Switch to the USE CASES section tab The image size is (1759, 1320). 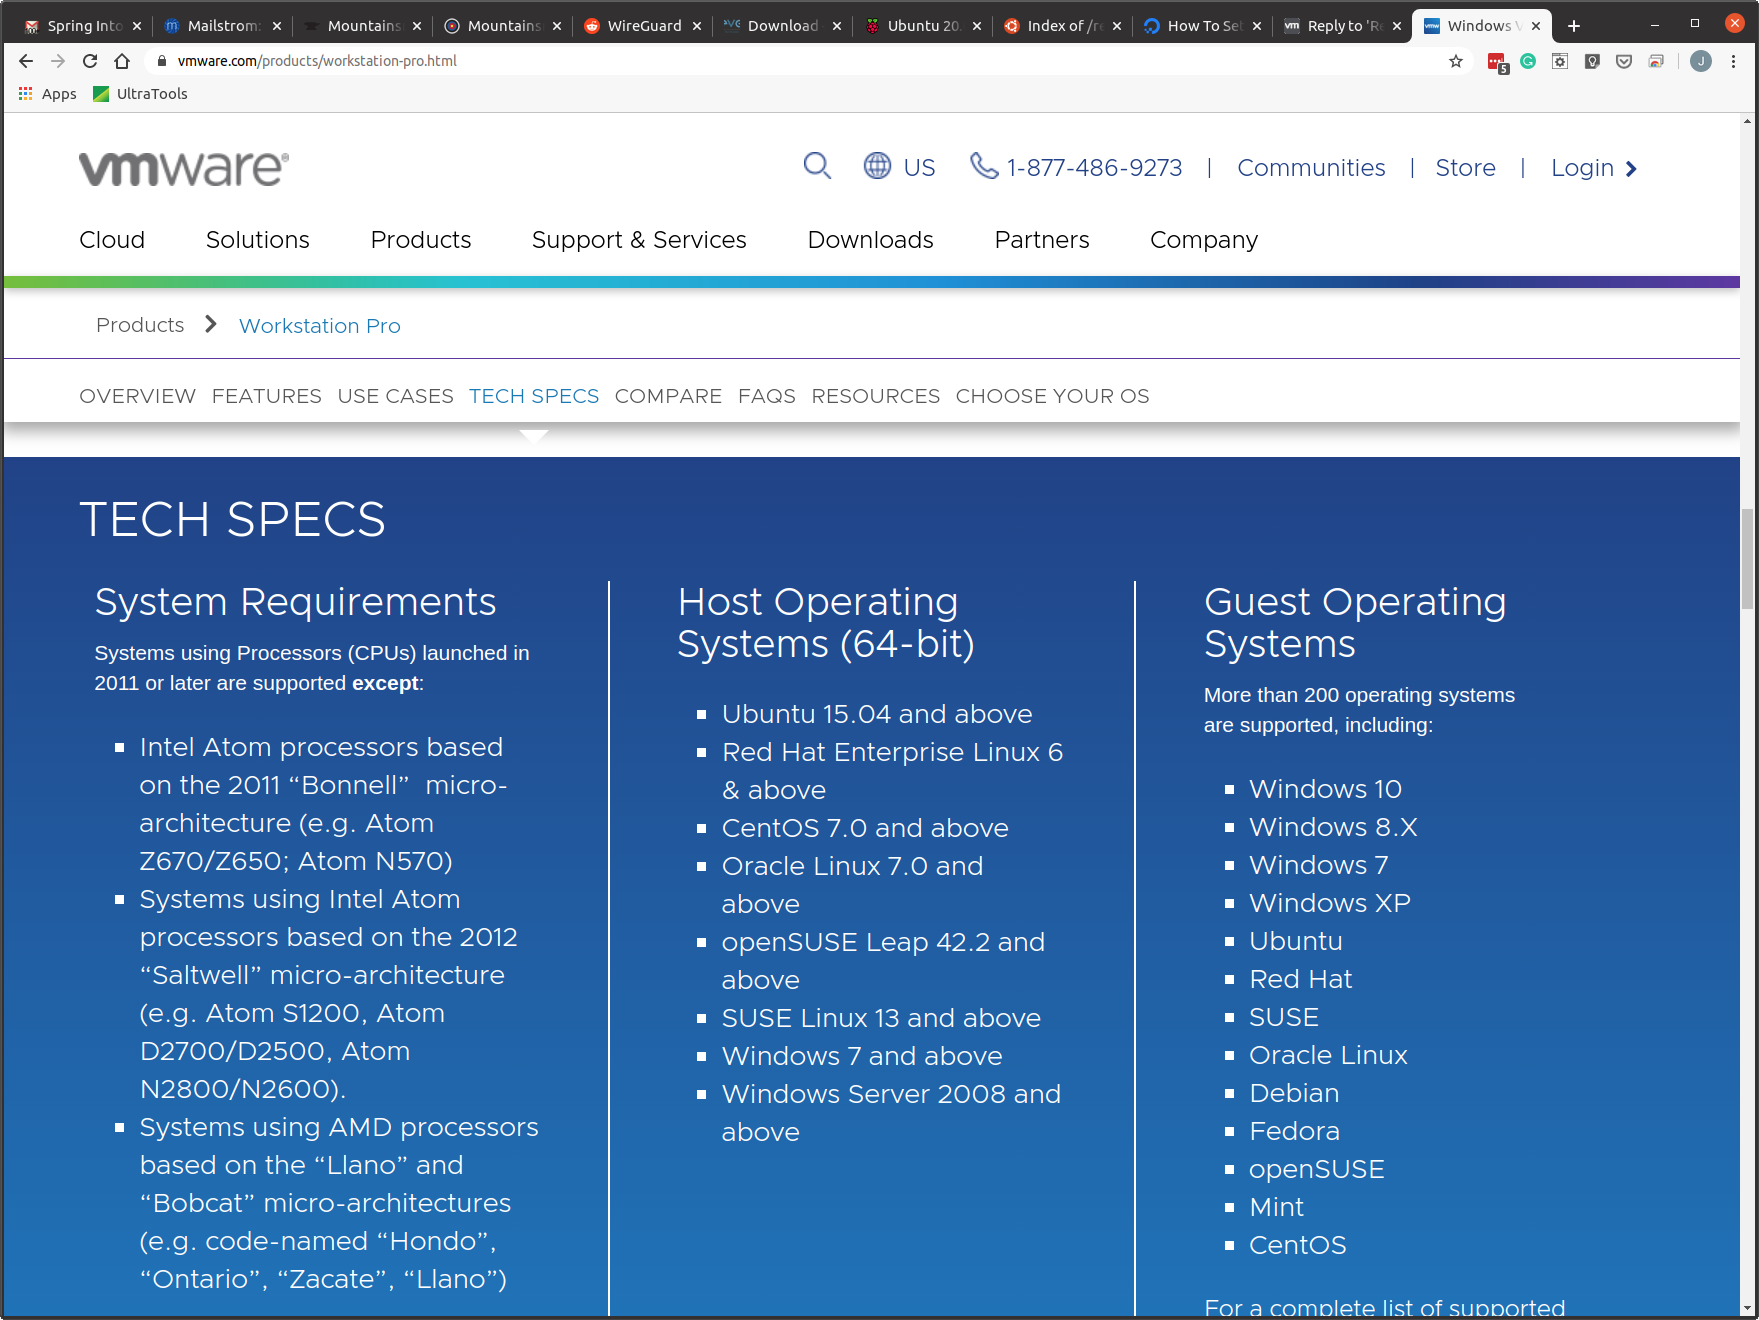coord(396,396)
